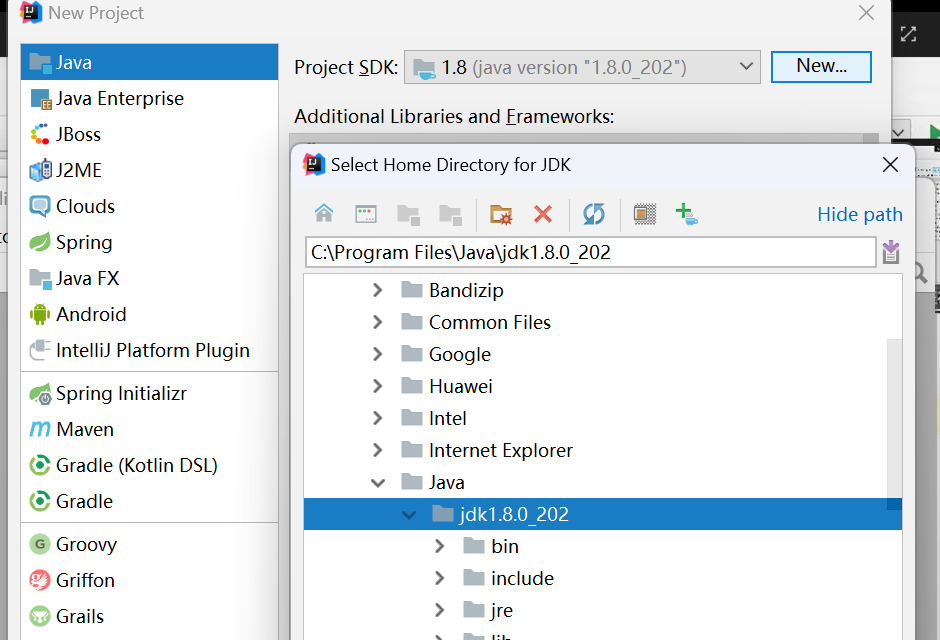Collapse the Java folder
This screenshot has width=940, height=640.
tap(378, 482)
